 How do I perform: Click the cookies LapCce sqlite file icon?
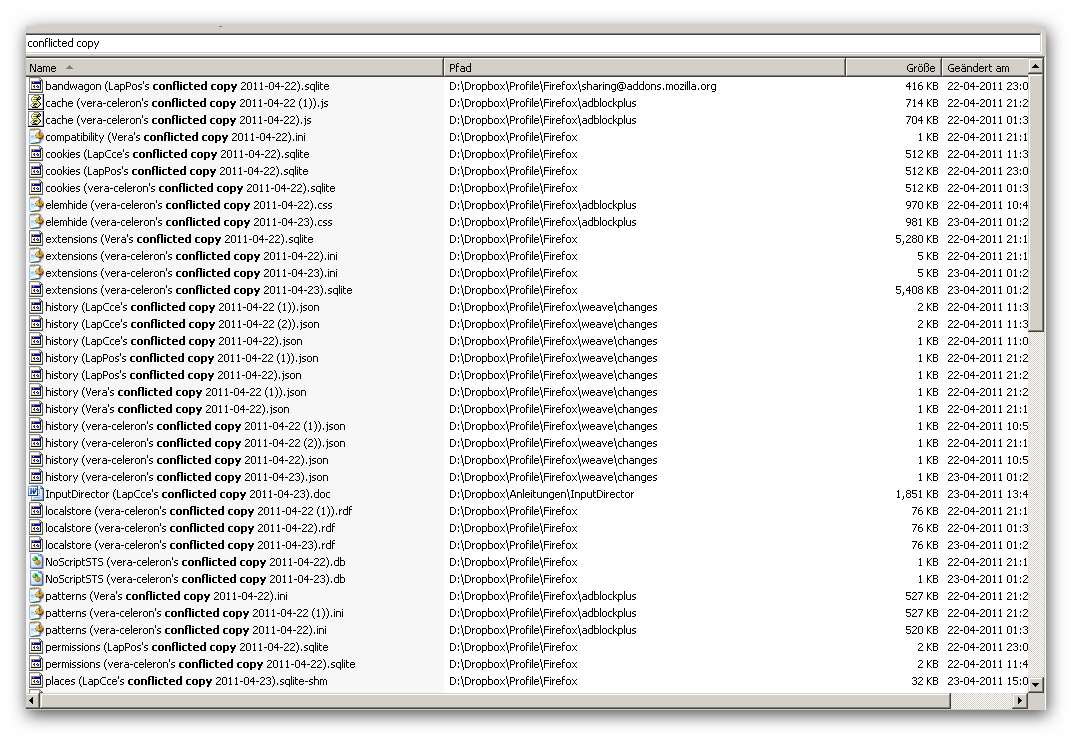click(x=36, y=154)
